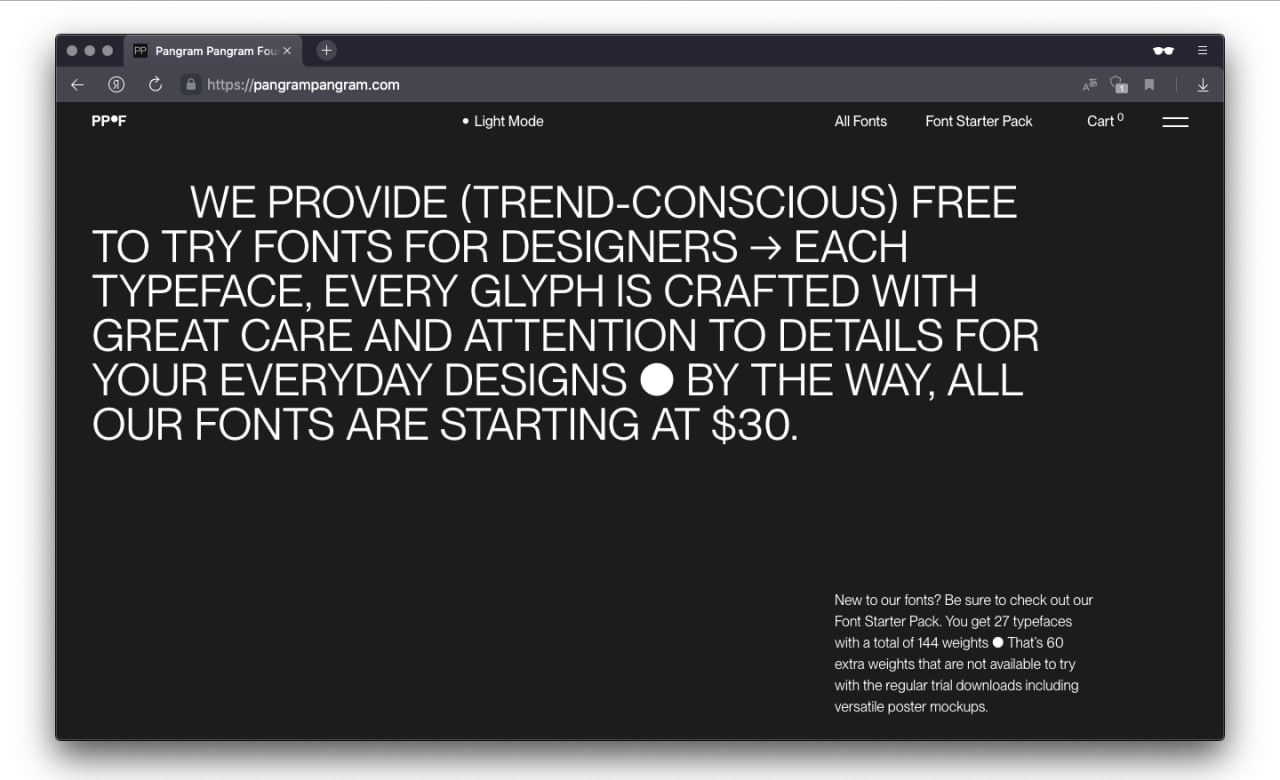Click the text 'versatile poster mockups.'
Viewport: 1280px width, 780px height.
point(911,706)
